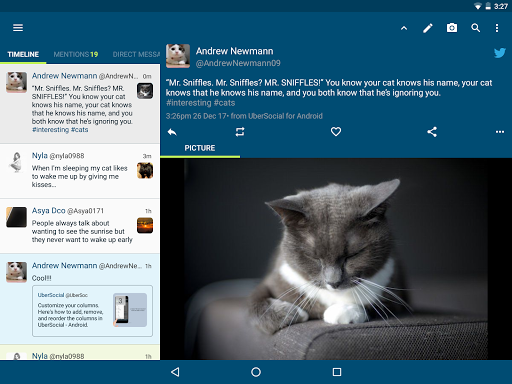Expand more tweet actions ellipsis
The width and height of the screenshot is (512, 384).
pyautogui.click(x=500, y=132)
